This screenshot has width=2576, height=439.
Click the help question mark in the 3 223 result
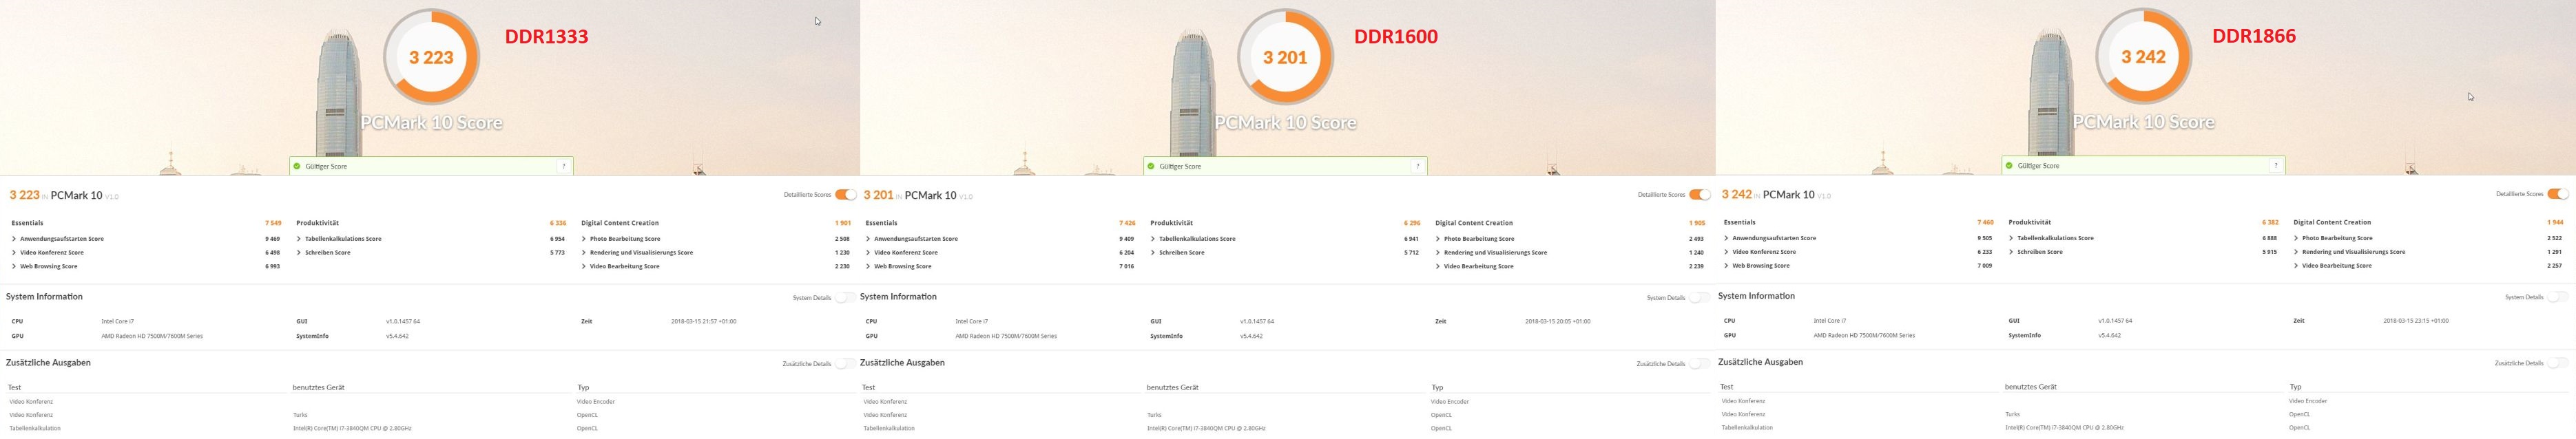564,166
